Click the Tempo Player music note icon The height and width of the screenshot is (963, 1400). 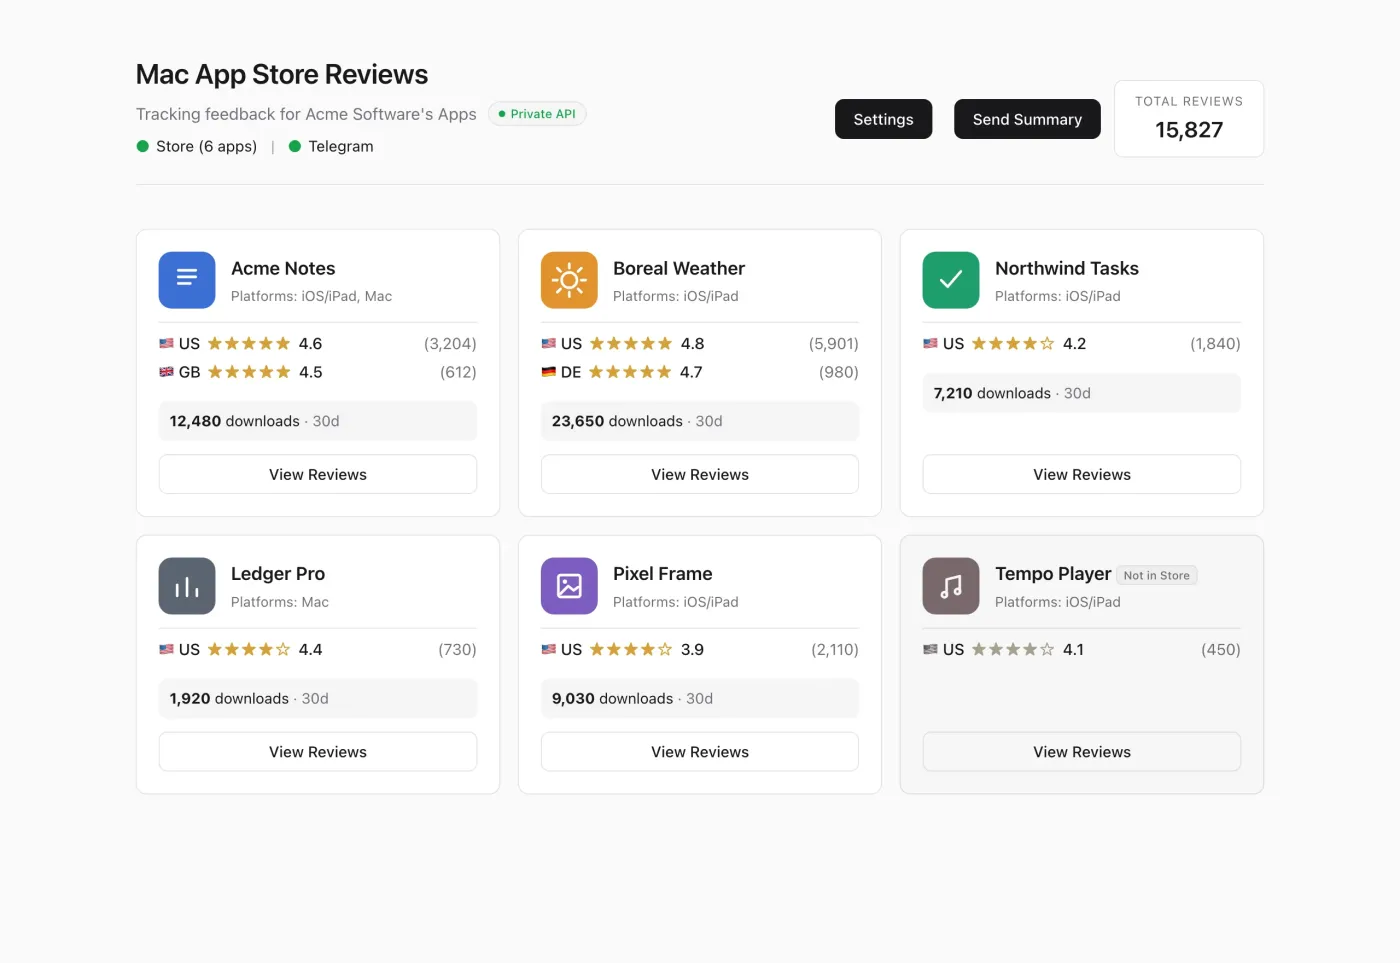pos(951,586)
